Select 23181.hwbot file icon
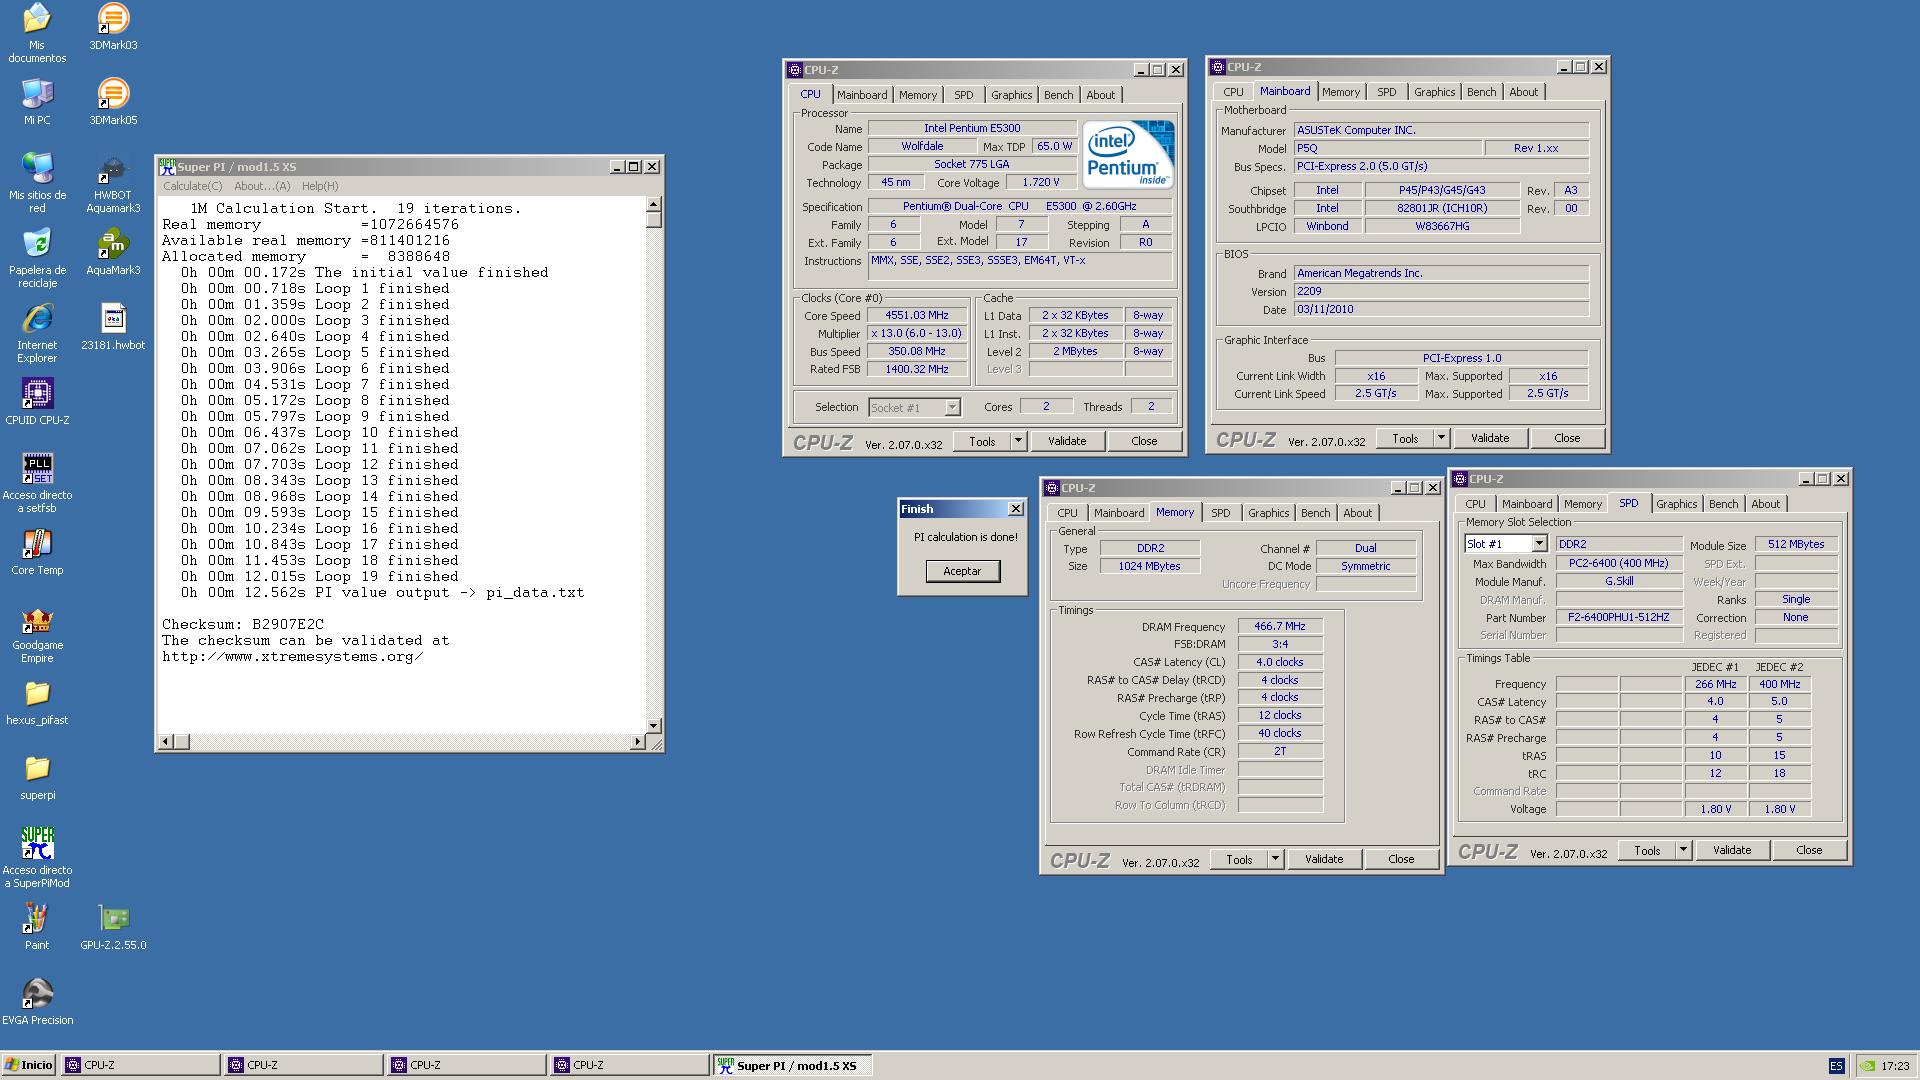Viewport: 1920px width, 1080px height. click(x=113, y=326)
